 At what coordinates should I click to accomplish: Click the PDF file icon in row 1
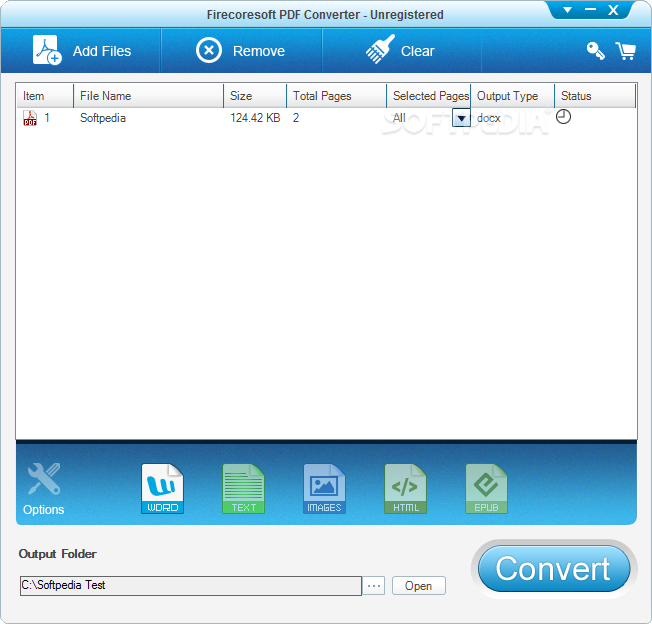tap(30, 118)
